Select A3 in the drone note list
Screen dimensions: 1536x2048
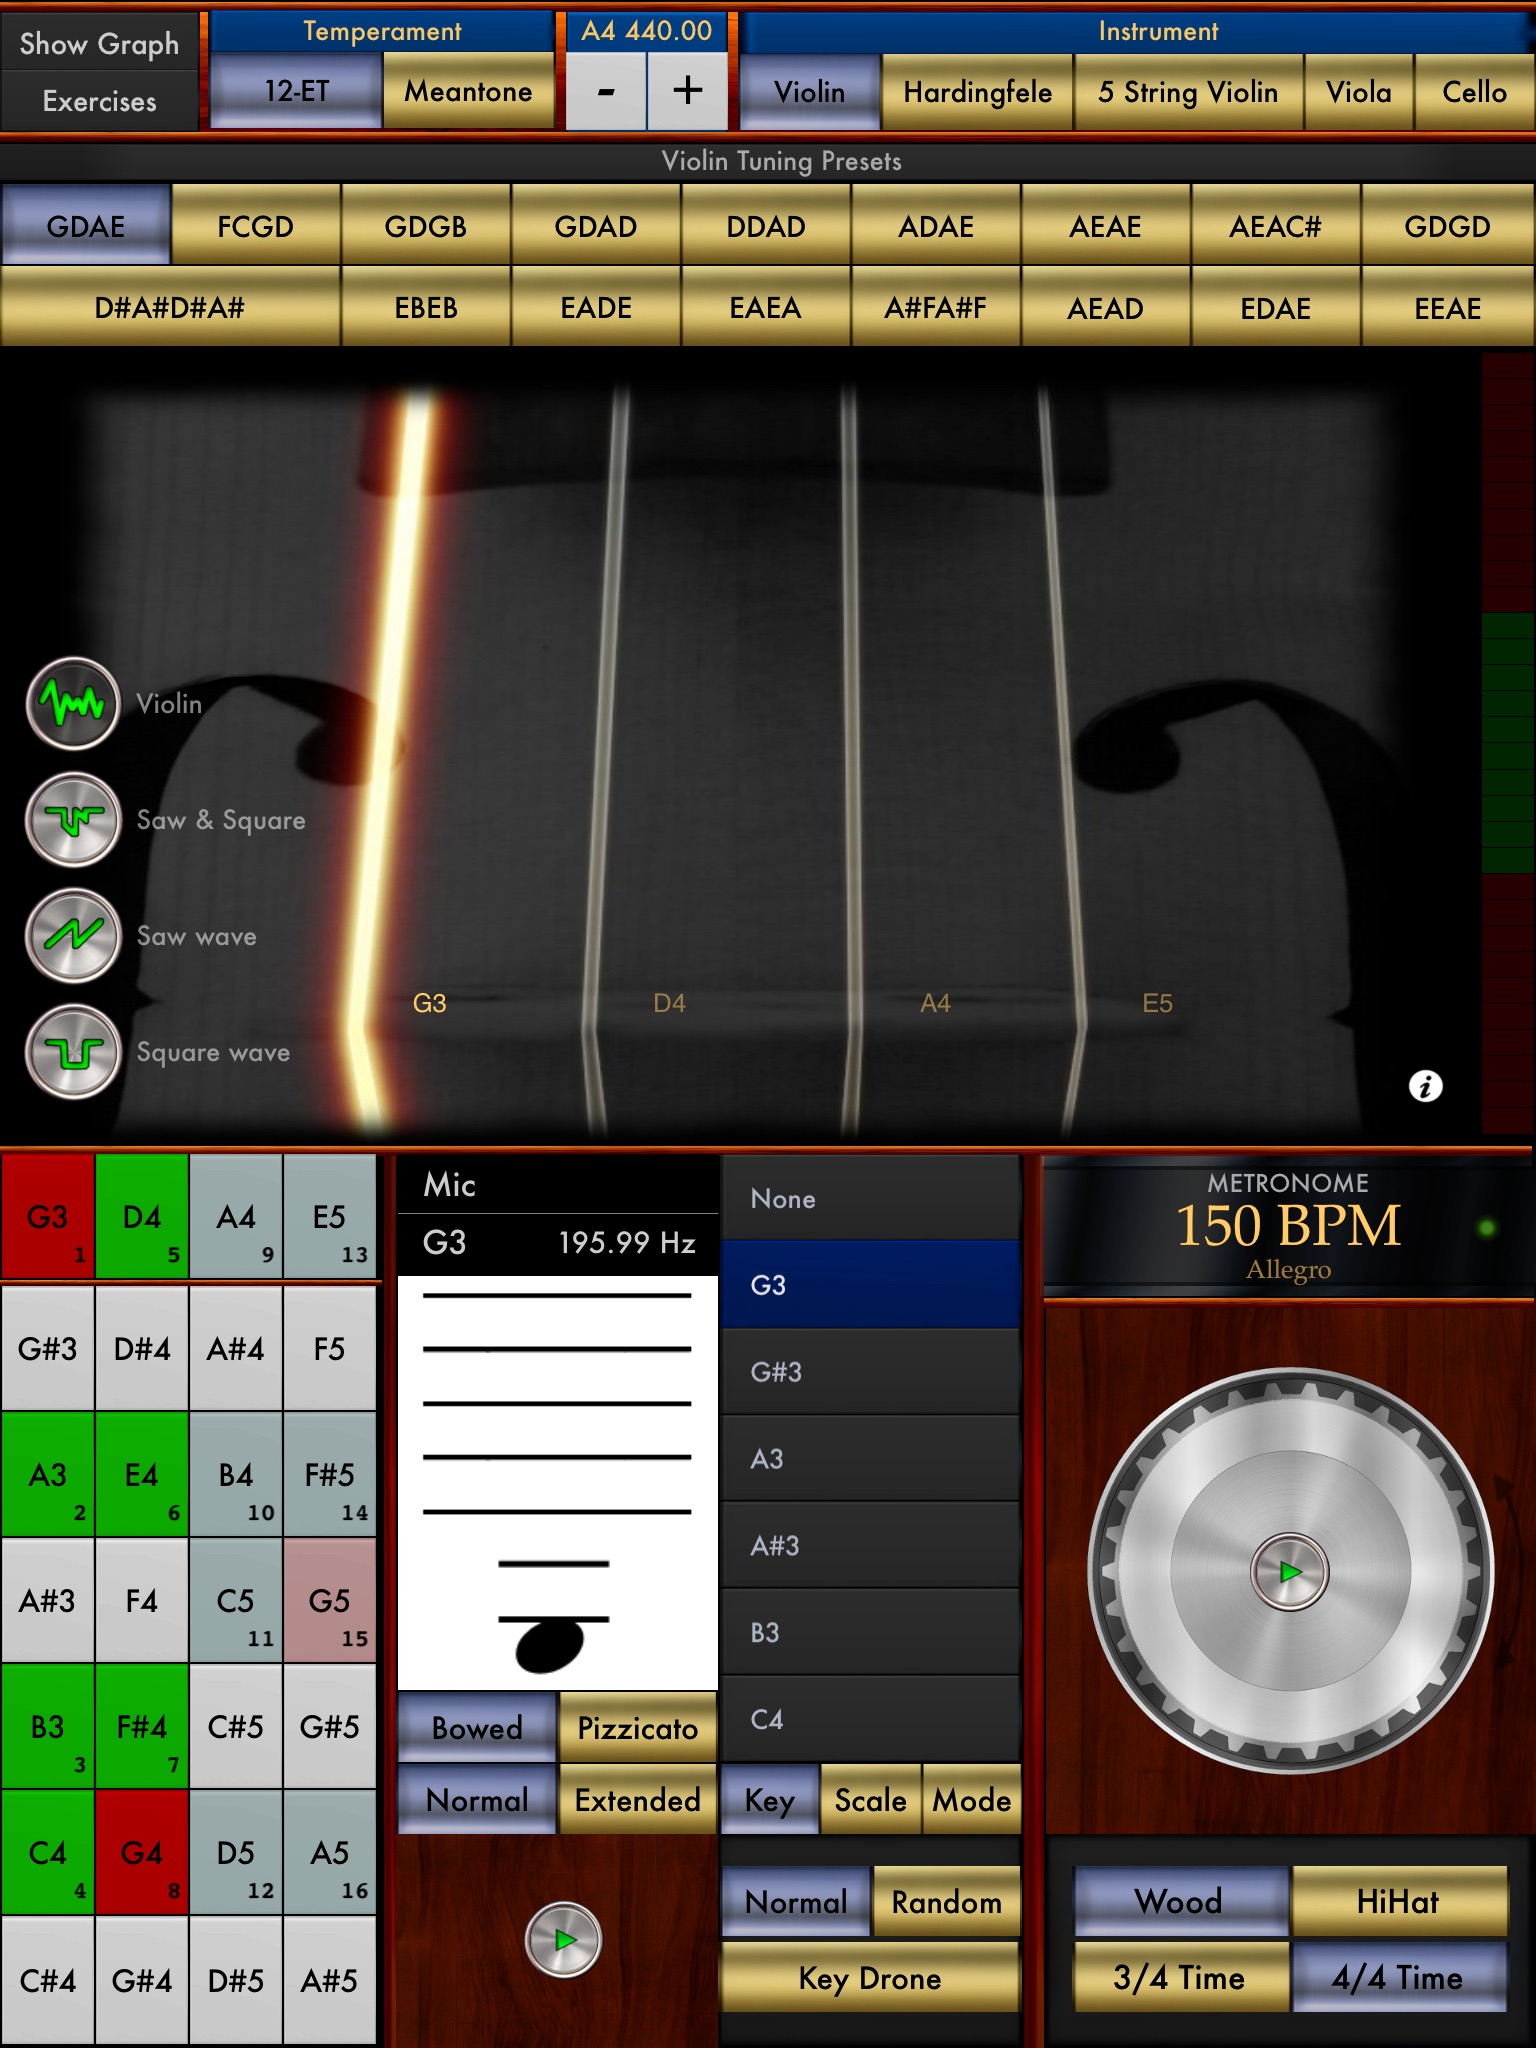870,1459
